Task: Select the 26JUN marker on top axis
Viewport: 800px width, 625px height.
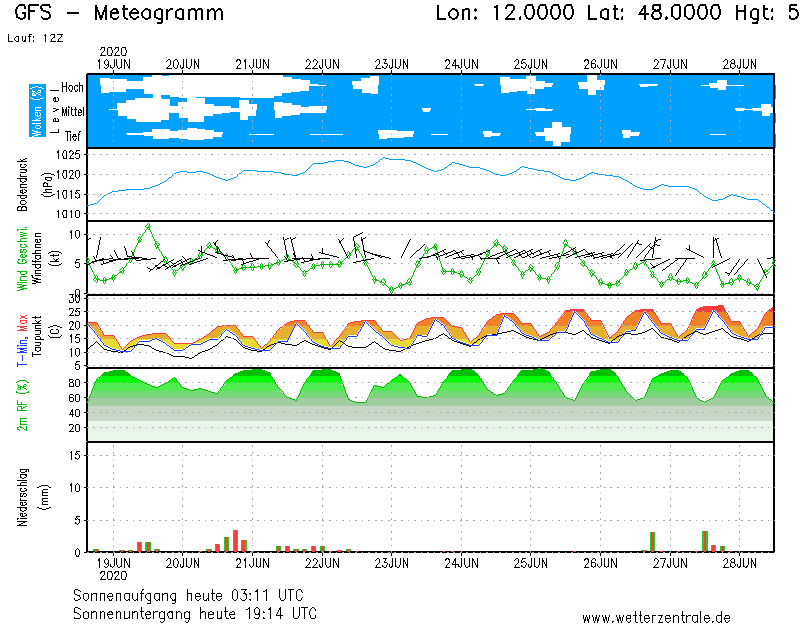Action: [600, 64]
